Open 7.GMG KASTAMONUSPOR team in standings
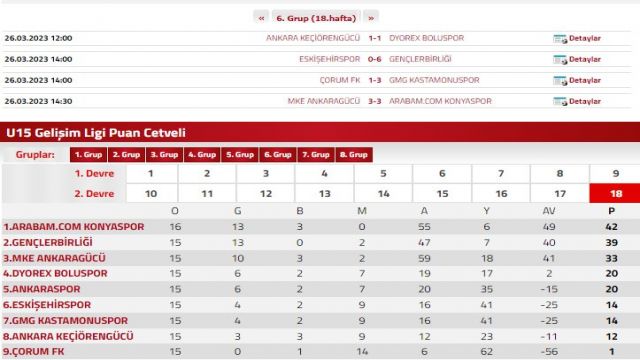 (x=65, y=320)
